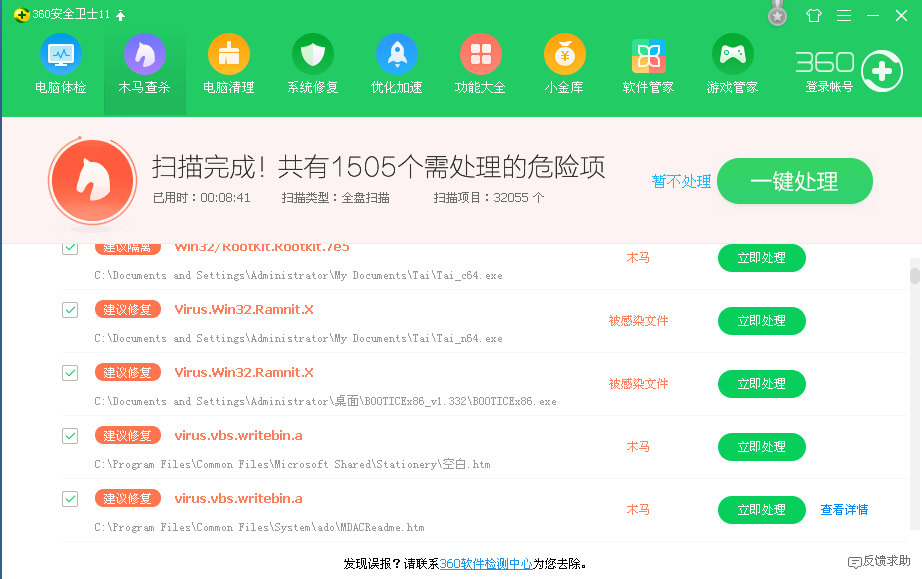This screenshot has width=922, height=579.
Task: Switch to the 木马查杀 tab
Action: tap(144, 64)
